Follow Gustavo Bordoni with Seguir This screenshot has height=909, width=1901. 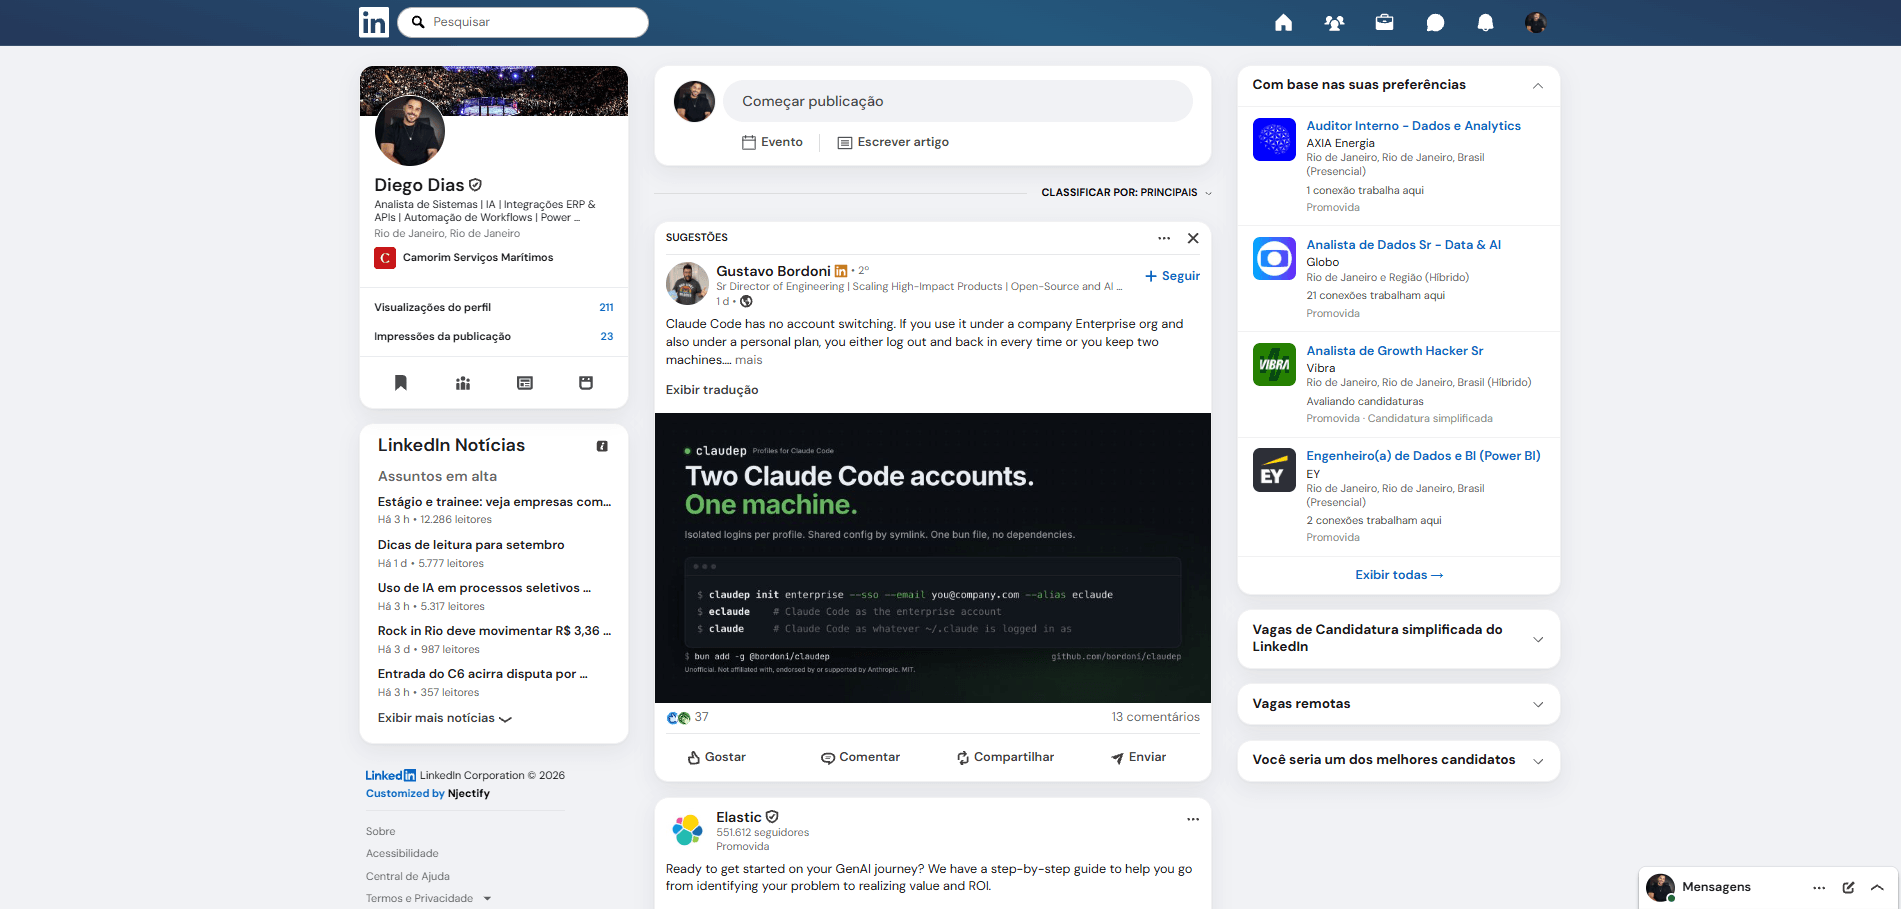pos(1172,276)
